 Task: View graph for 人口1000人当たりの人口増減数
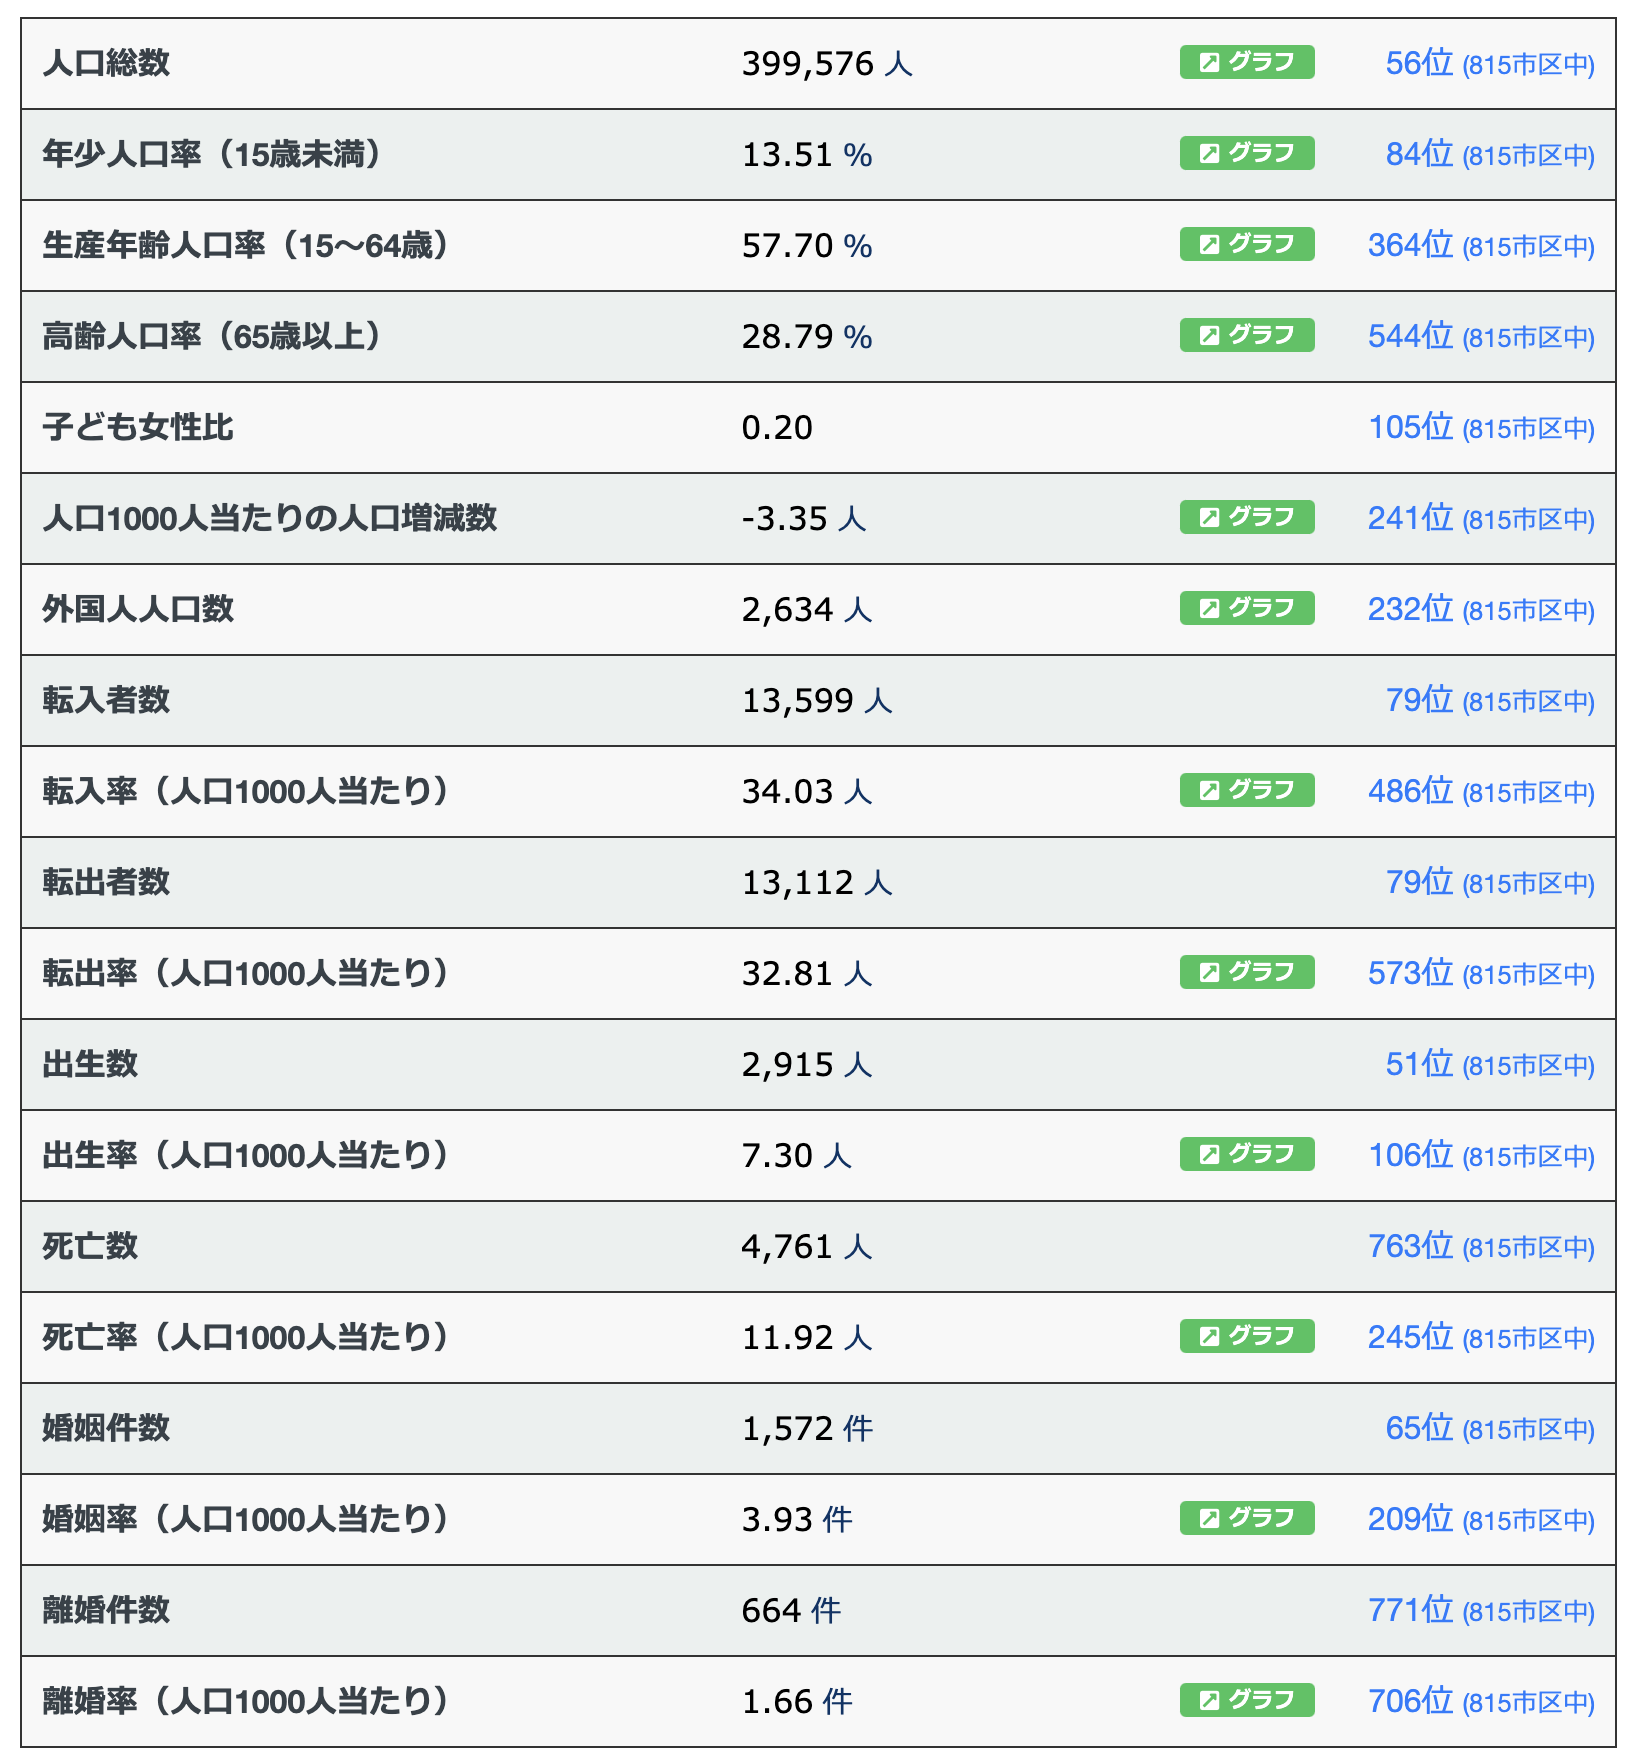1246,518
